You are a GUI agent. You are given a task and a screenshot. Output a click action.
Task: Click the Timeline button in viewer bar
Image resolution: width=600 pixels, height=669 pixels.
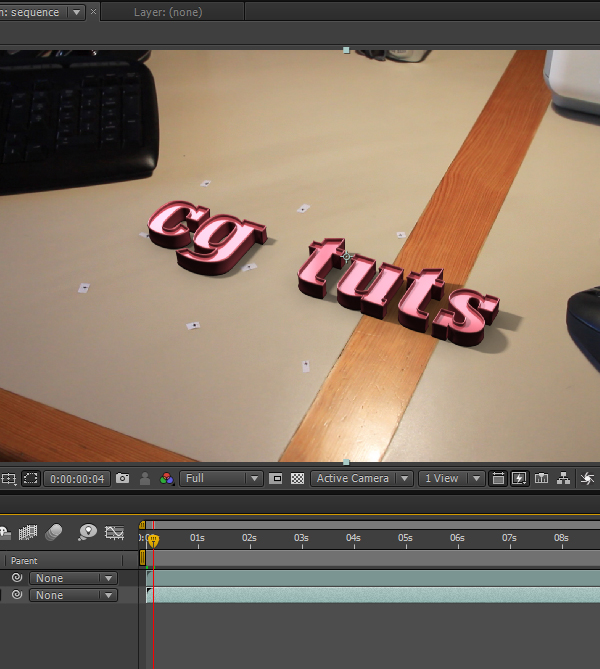tap(542, 478)
